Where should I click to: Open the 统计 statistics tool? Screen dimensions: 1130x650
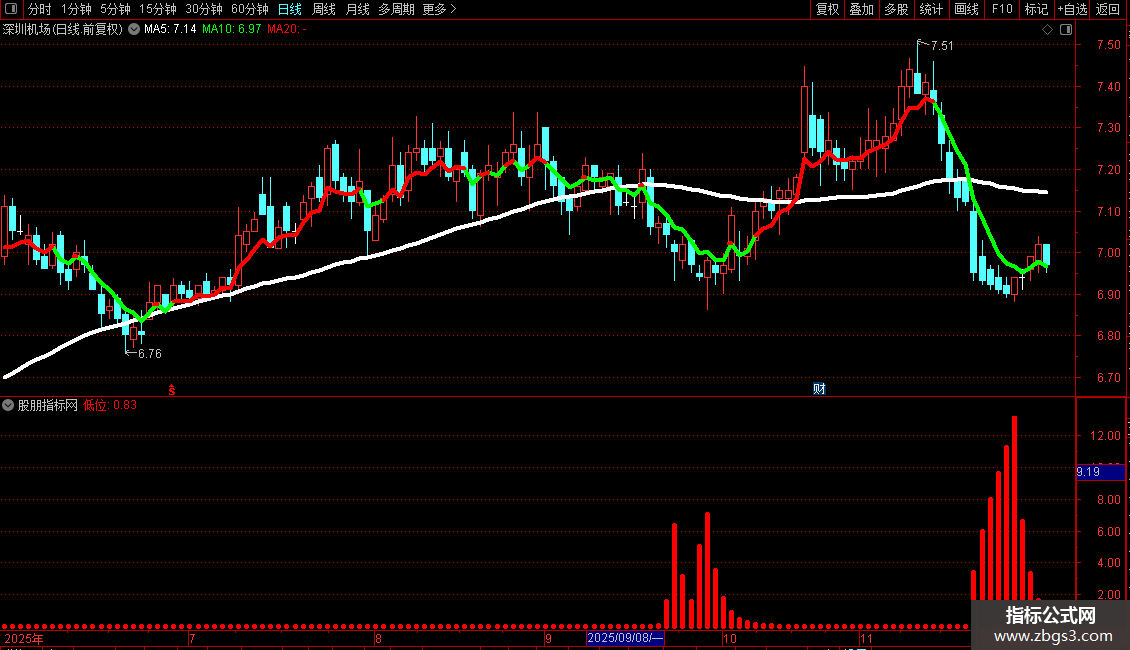coord(931,9)
